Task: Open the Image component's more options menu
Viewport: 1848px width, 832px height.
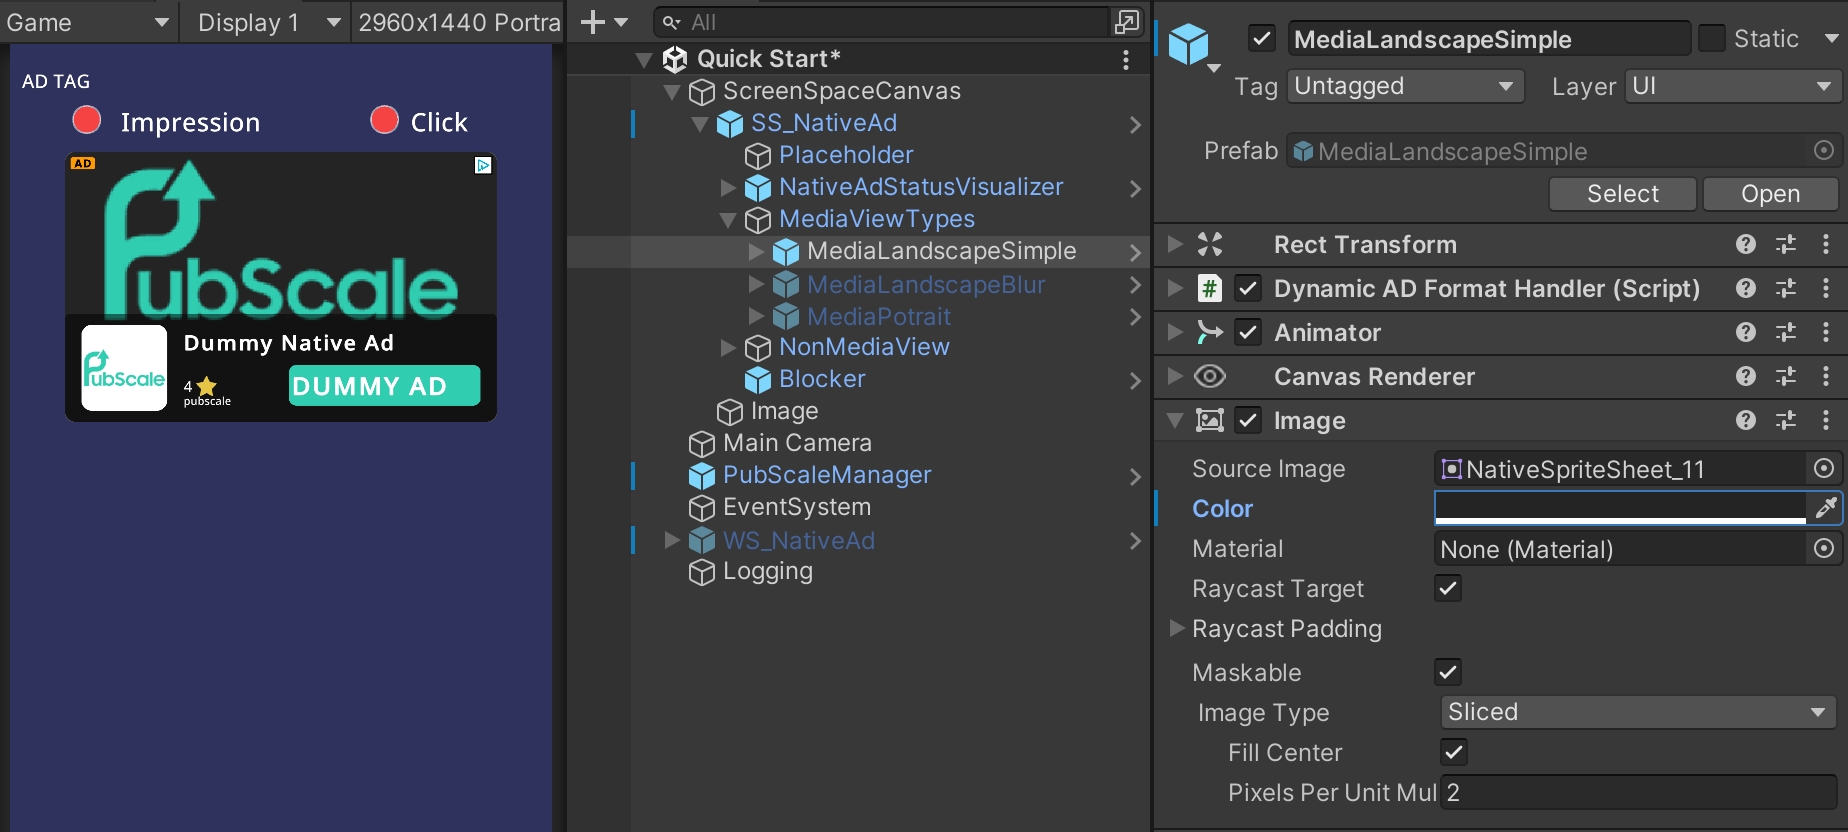Action: click(1826, 420)
